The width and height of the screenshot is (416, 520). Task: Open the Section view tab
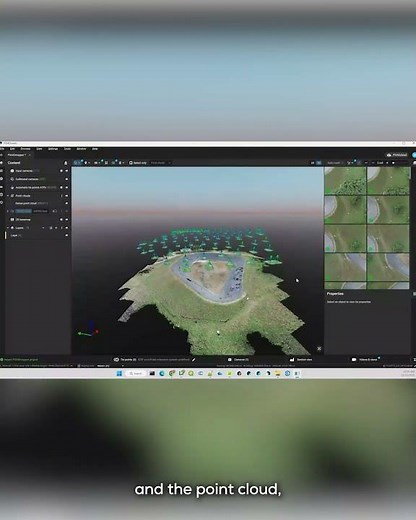(x=301, y=360)
